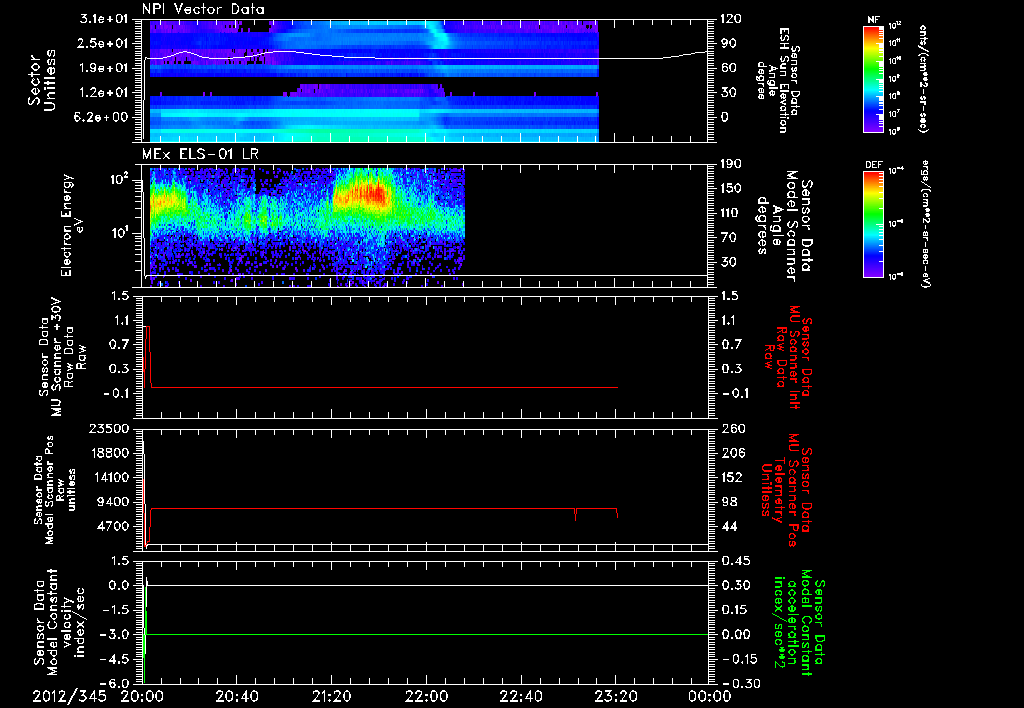Click the white sun elevation curve in NPI panel
This screenshot has height=708, width=1024.
[x=424, y=58]
